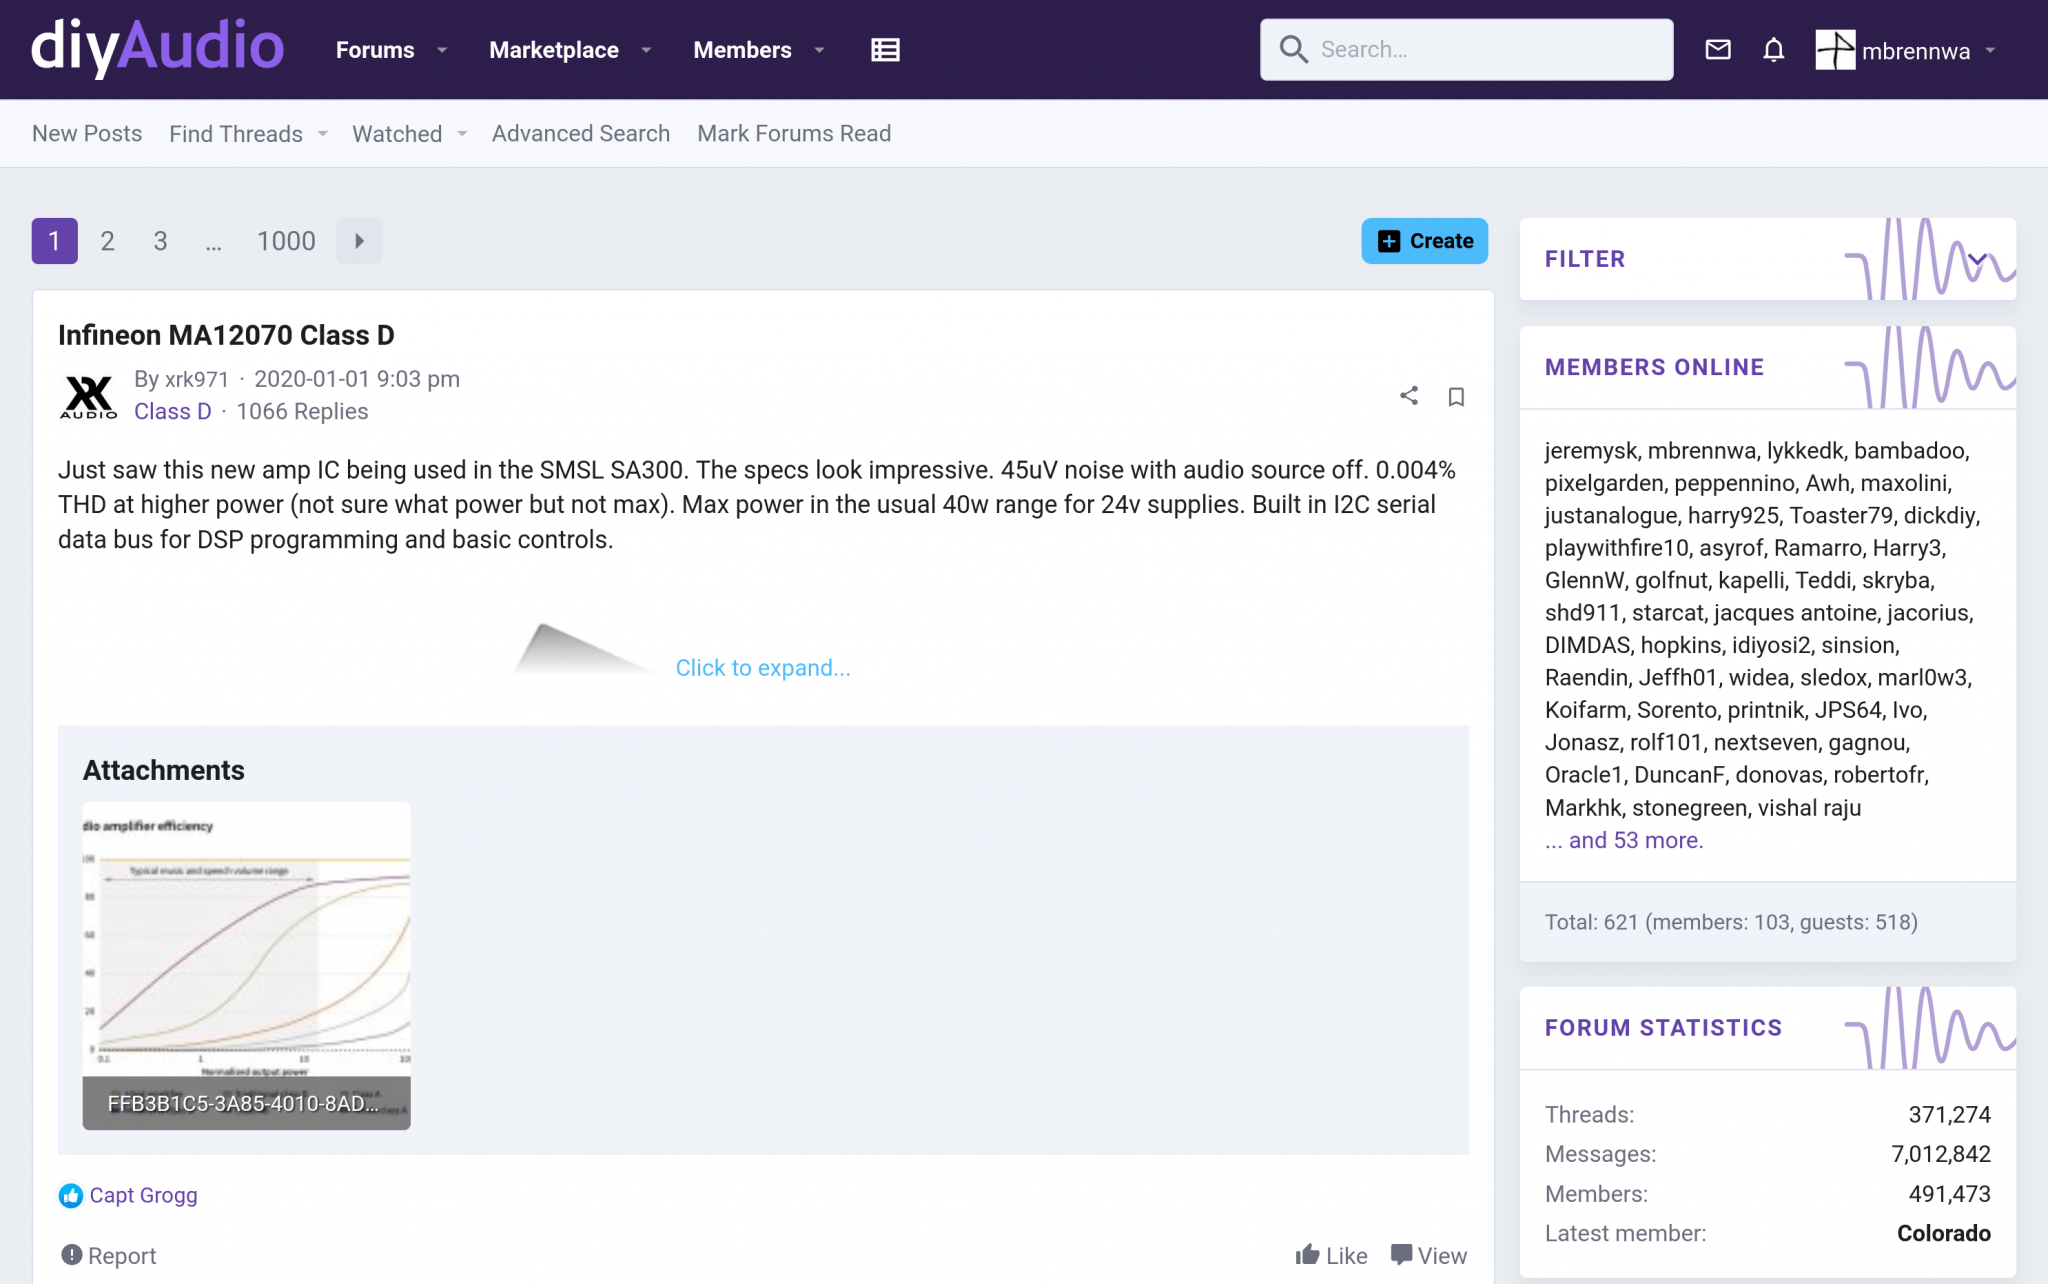Select page 1

tap(54, 241)
